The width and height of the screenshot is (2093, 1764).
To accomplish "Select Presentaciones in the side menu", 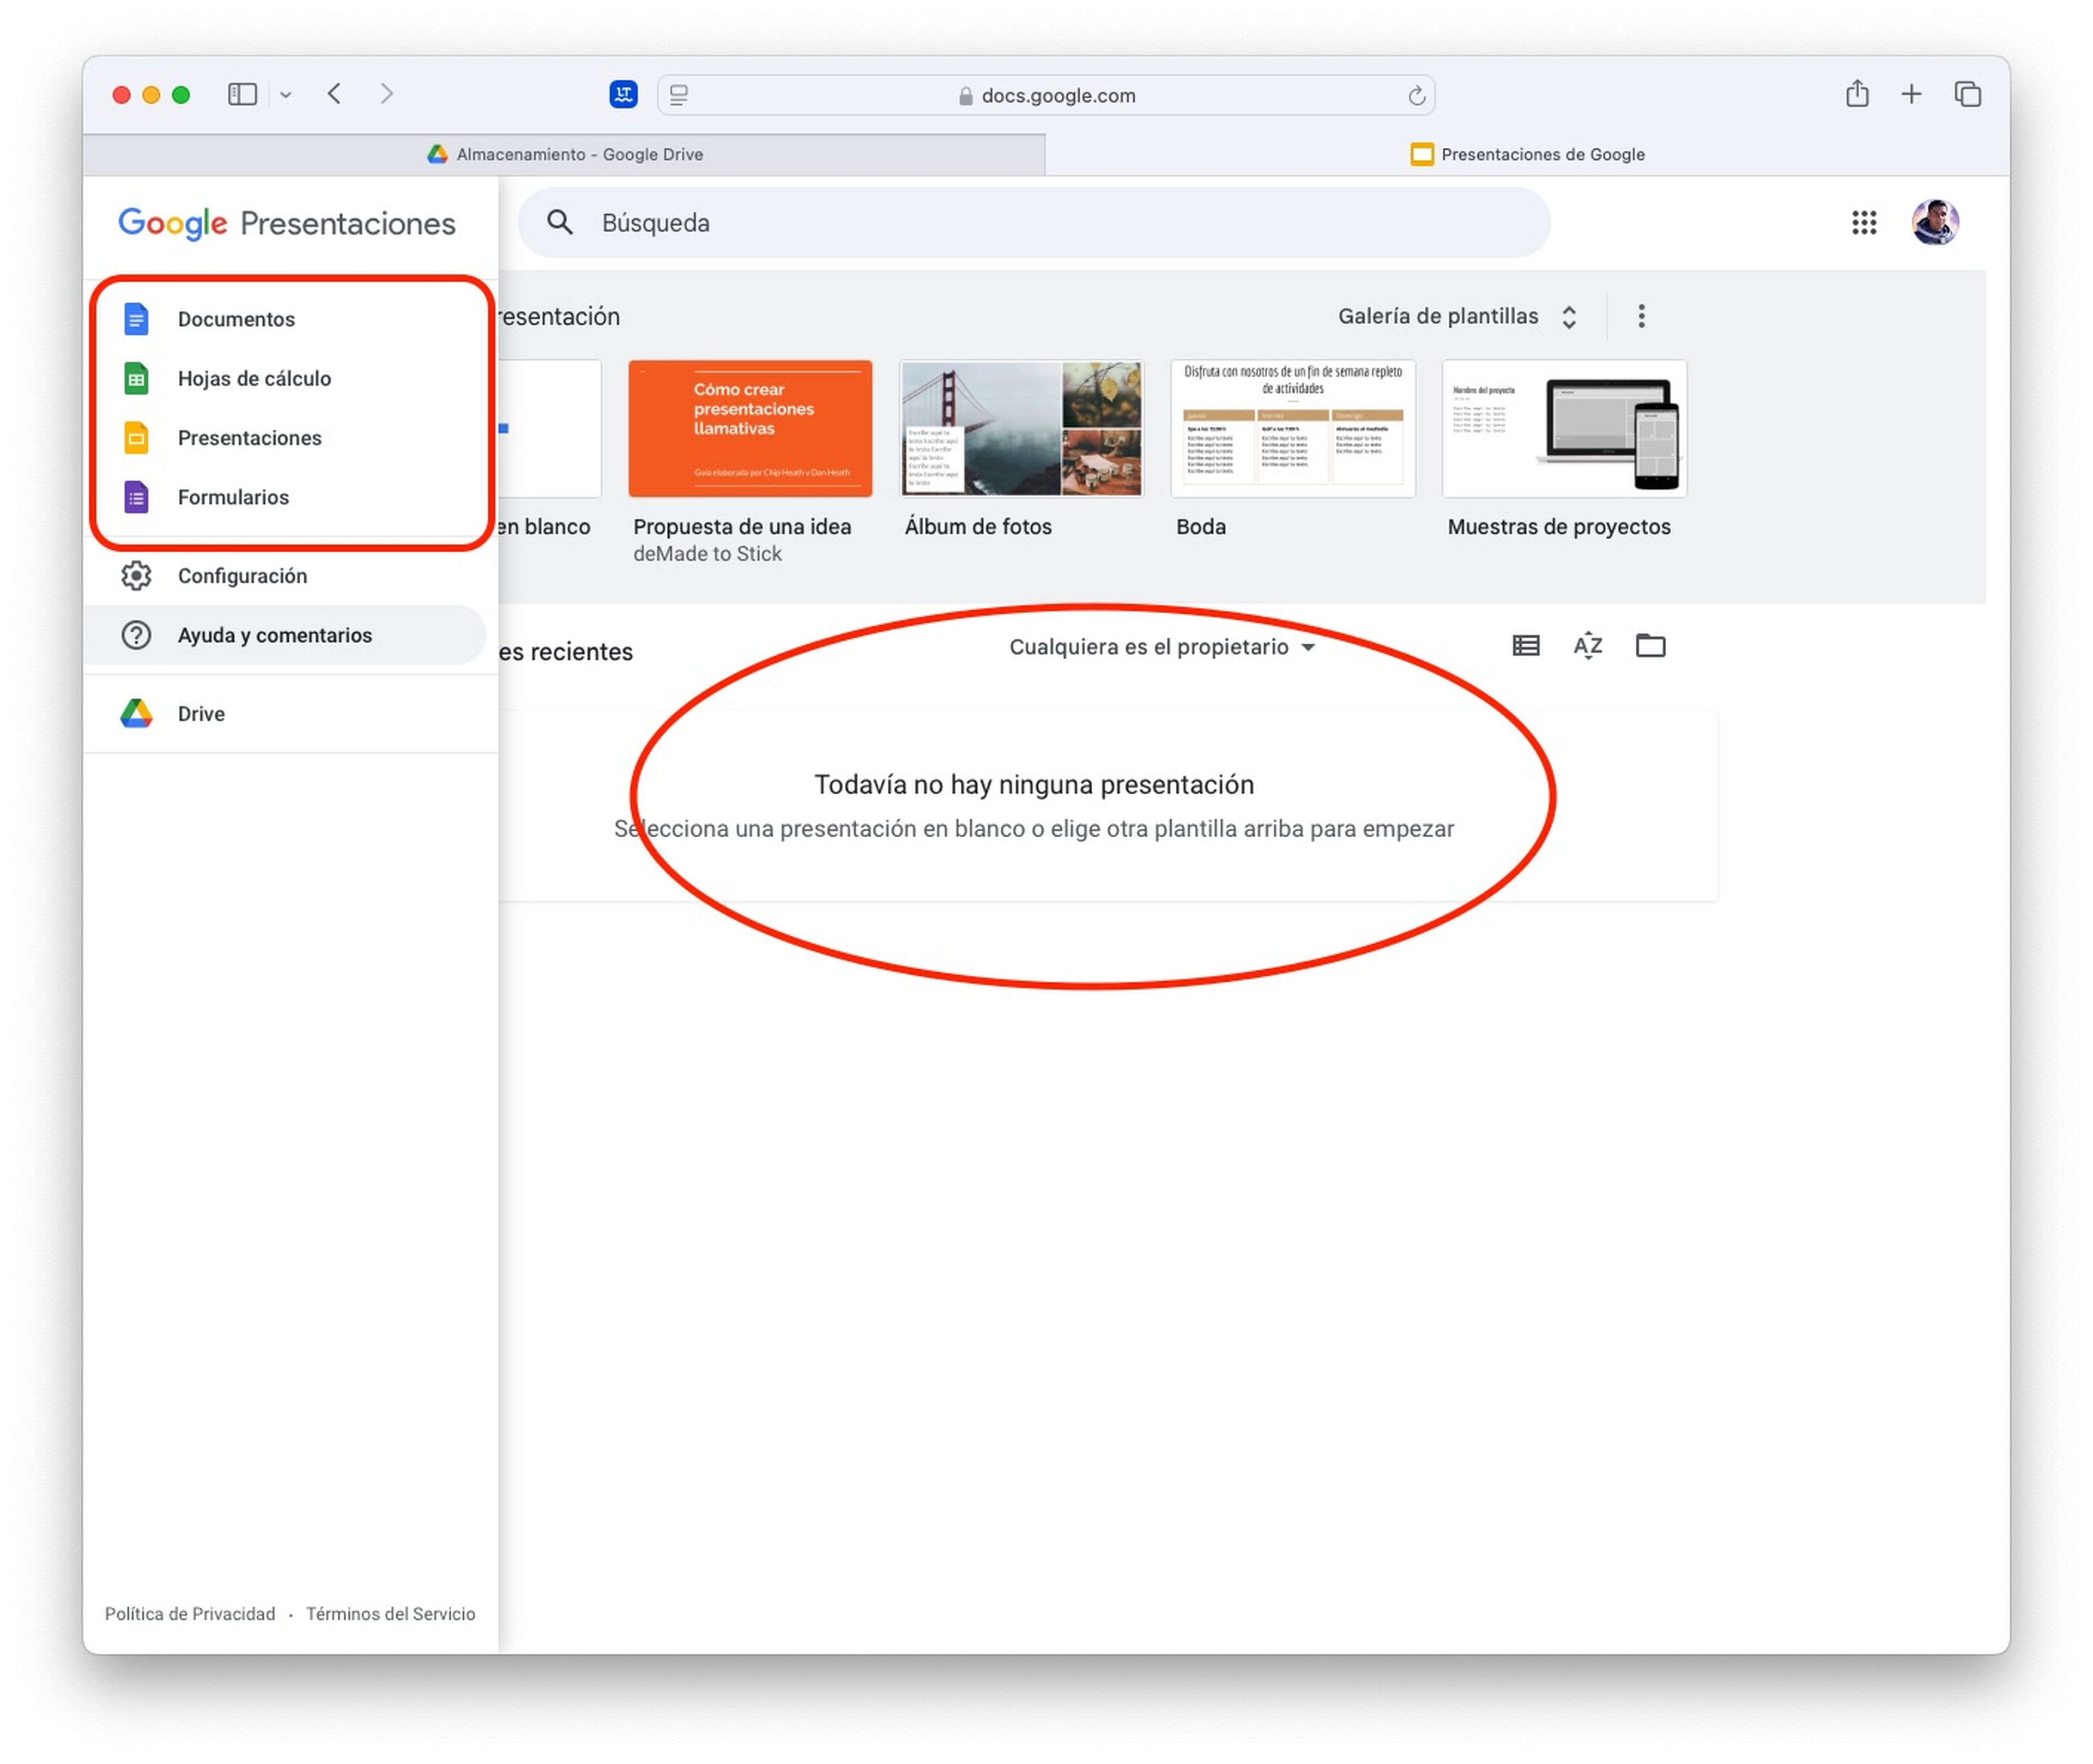I will [290, 438].
